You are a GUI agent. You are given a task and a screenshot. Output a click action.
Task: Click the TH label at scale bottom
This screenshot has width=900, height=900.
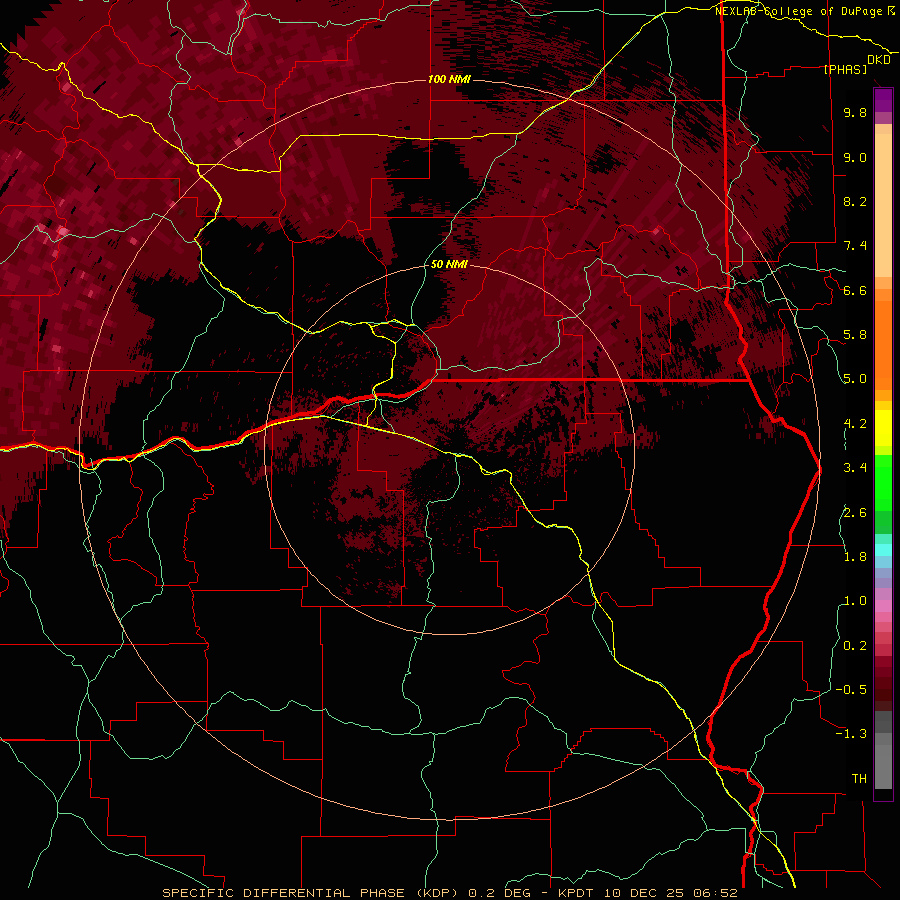(859, 779)
